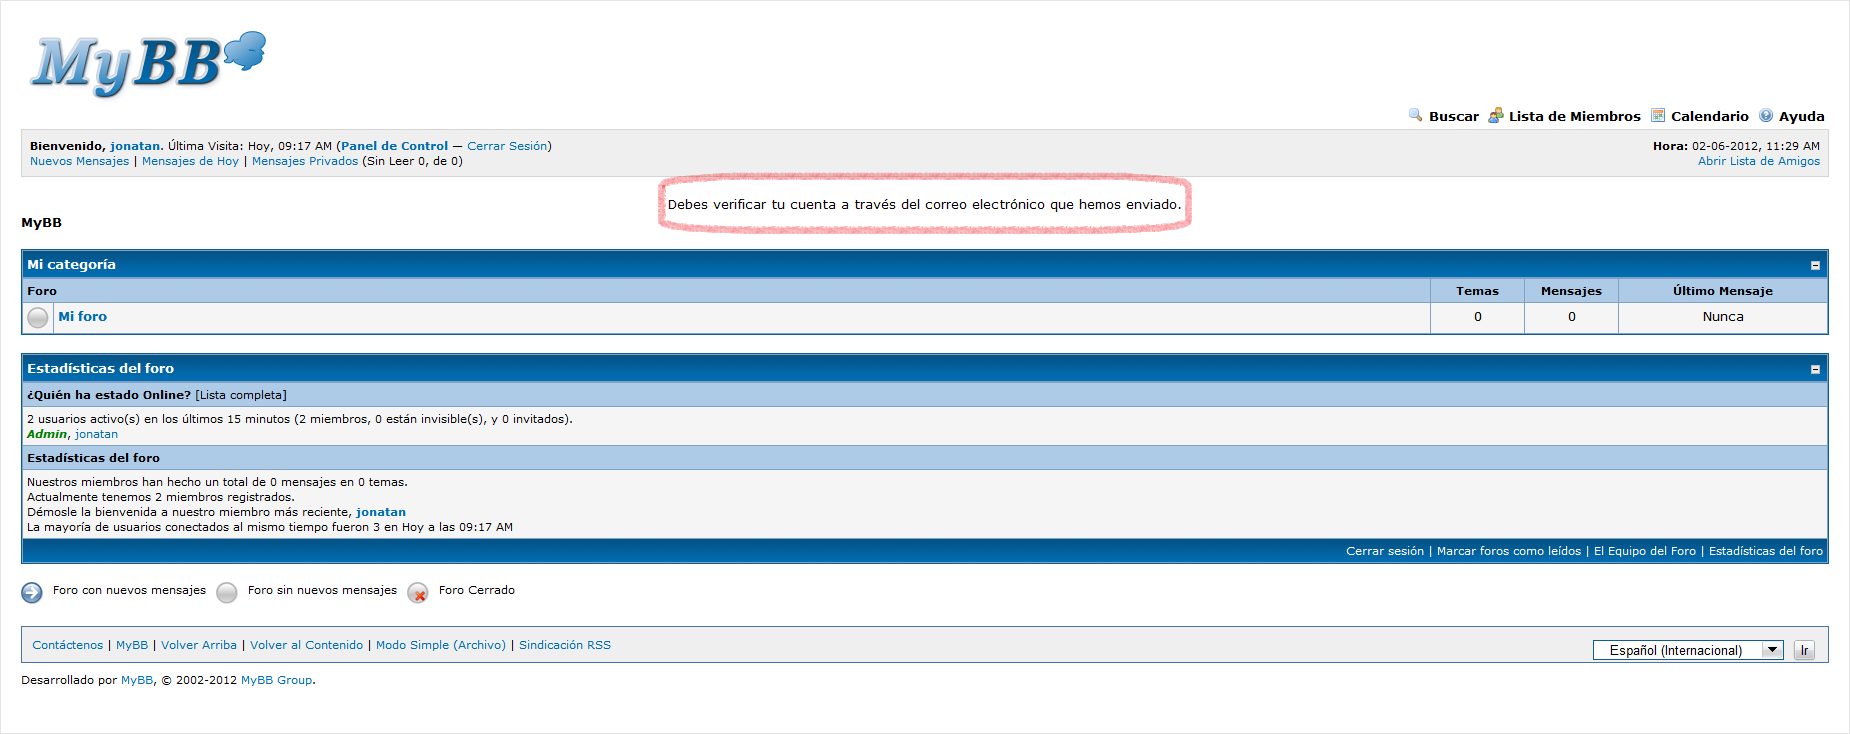Click the Sindicación RSS link

564,645
